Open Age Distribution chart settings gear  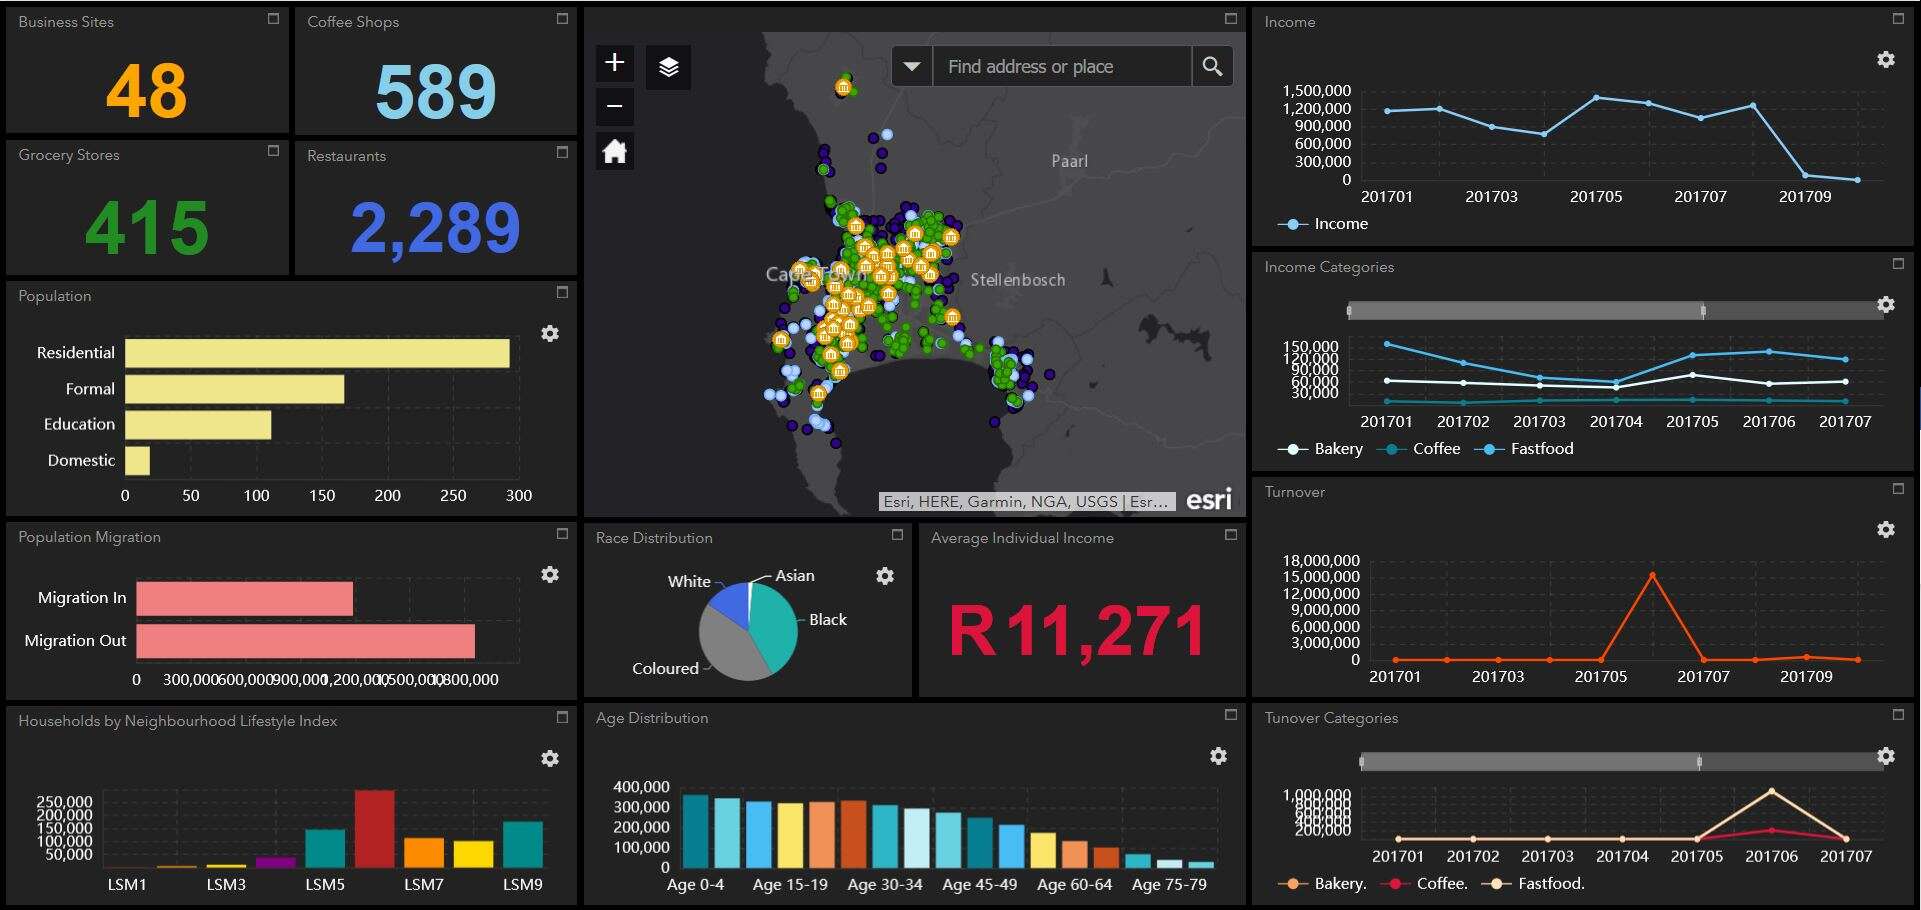[x=1218, y=756]
